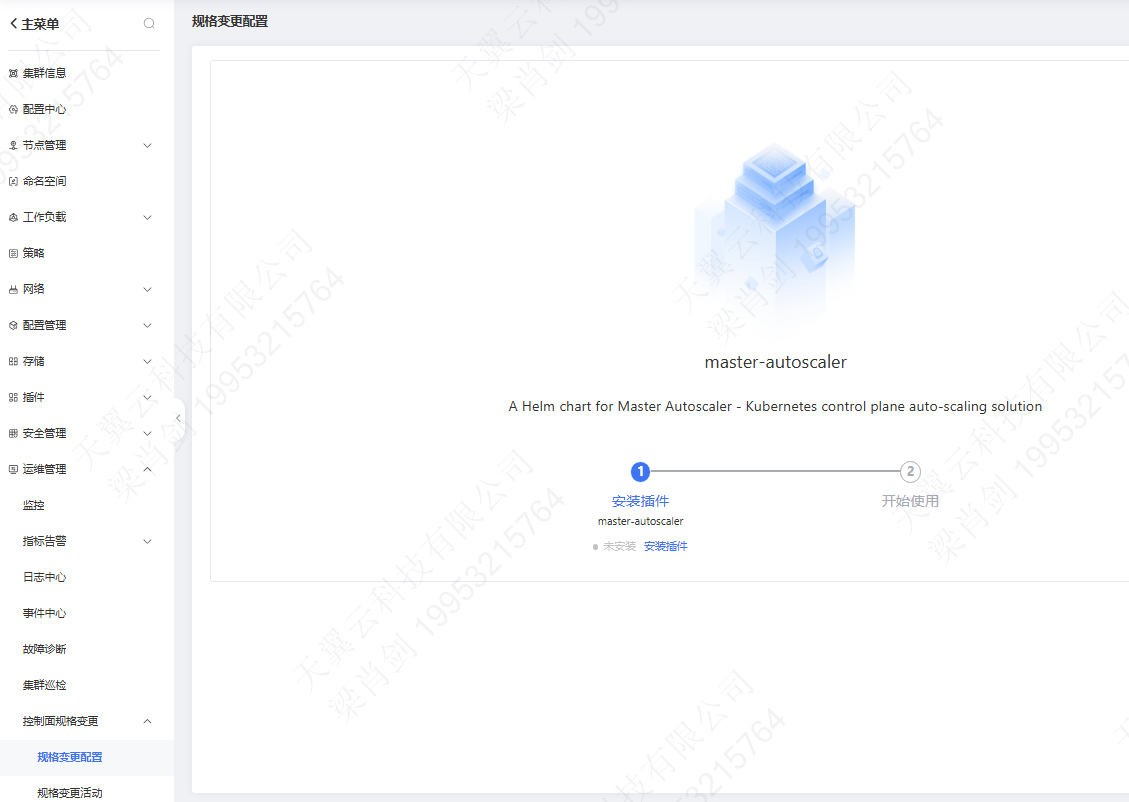Open the sidebar search magnifier icon
The height and width of the screenshot is (802, 1129).
[149, 24]
